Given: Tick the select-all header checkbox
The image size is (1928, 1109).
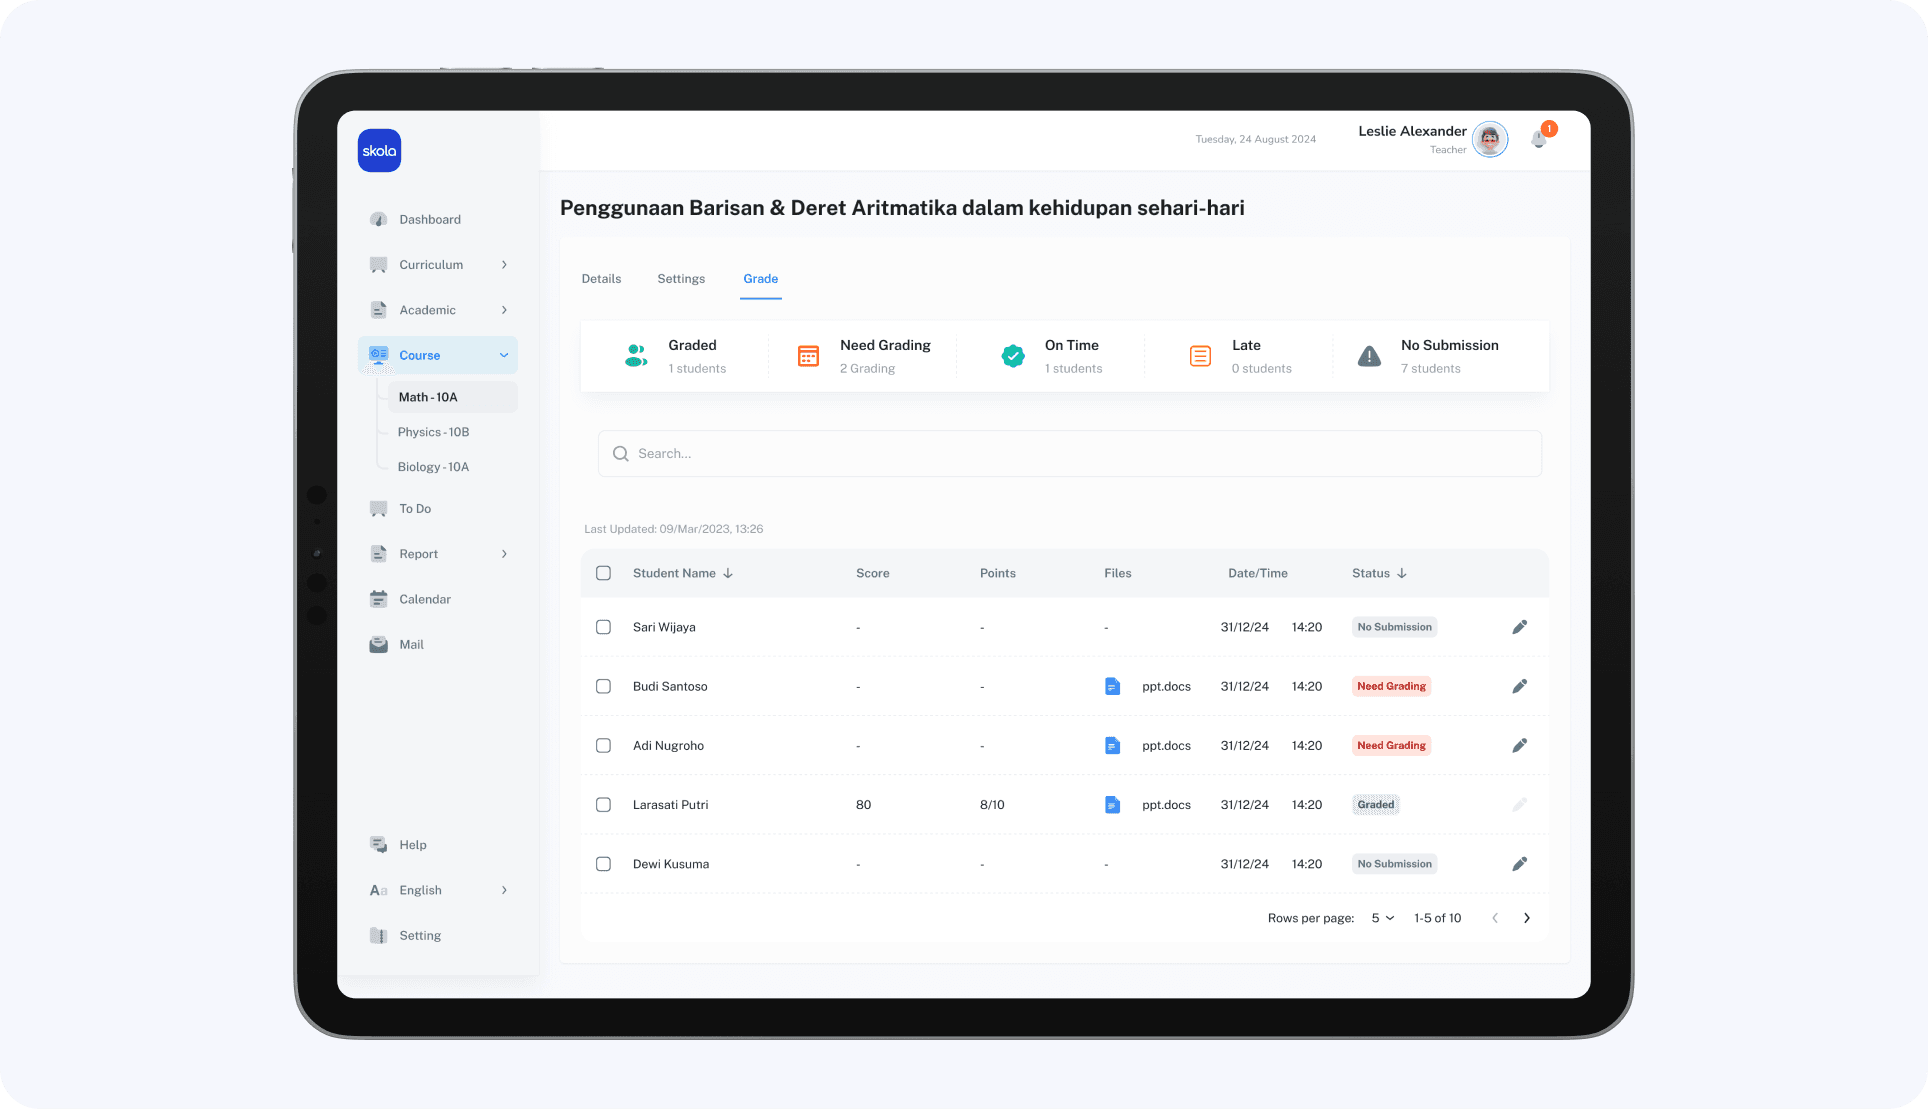Looking at the screenshot, I should (603, 573).
